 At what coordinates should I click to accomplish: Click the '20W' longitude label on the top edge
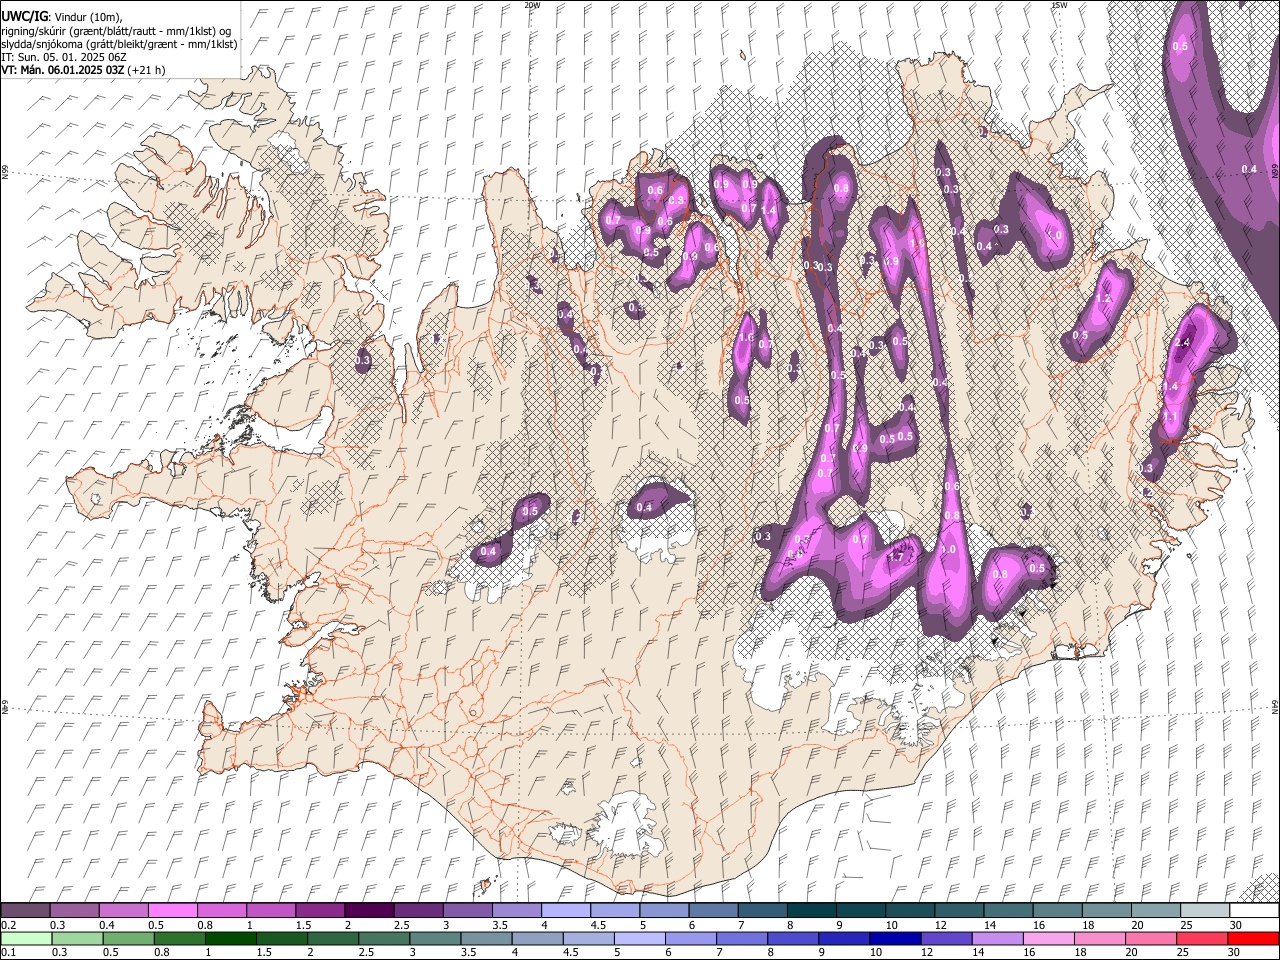coord(532,5)
